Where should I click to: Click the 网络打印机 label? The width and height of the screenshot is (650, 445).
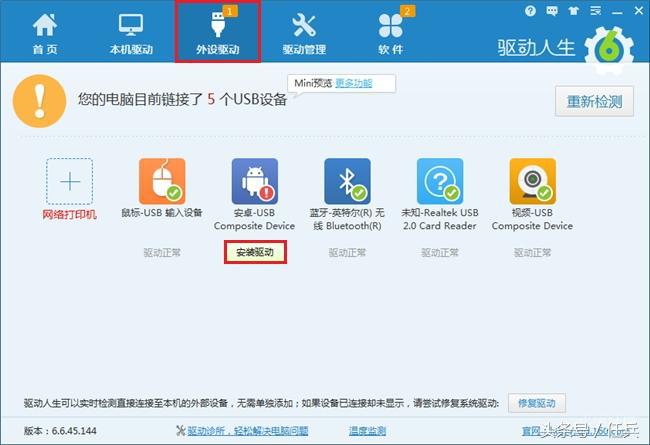pyautogui.click(x=69, y=214)
